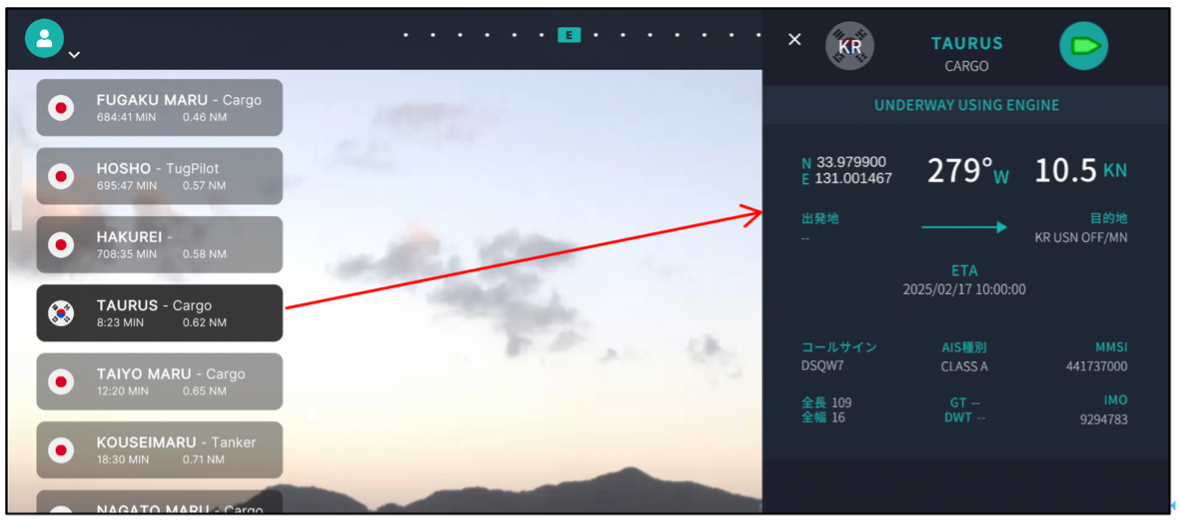Select the E compass heading marker

click(x=568, y=35)
